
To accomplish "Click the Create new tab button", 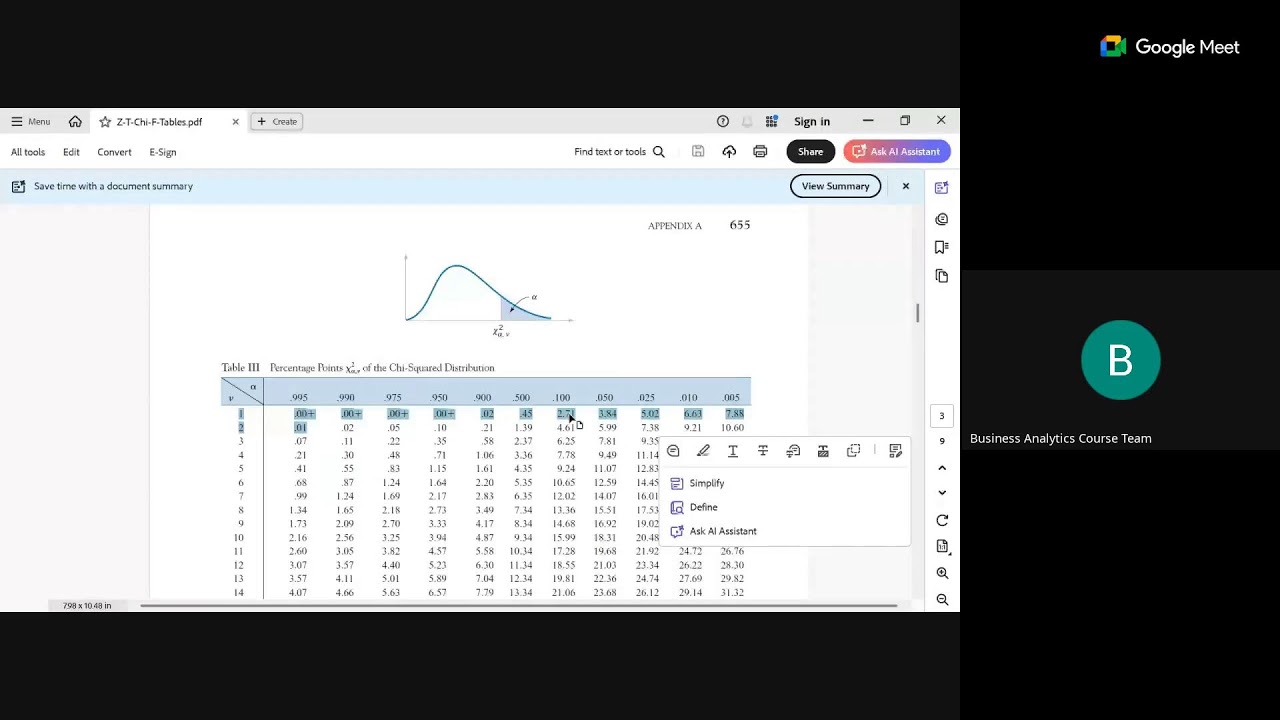I will pyautogui.click(x=277, y=122).
